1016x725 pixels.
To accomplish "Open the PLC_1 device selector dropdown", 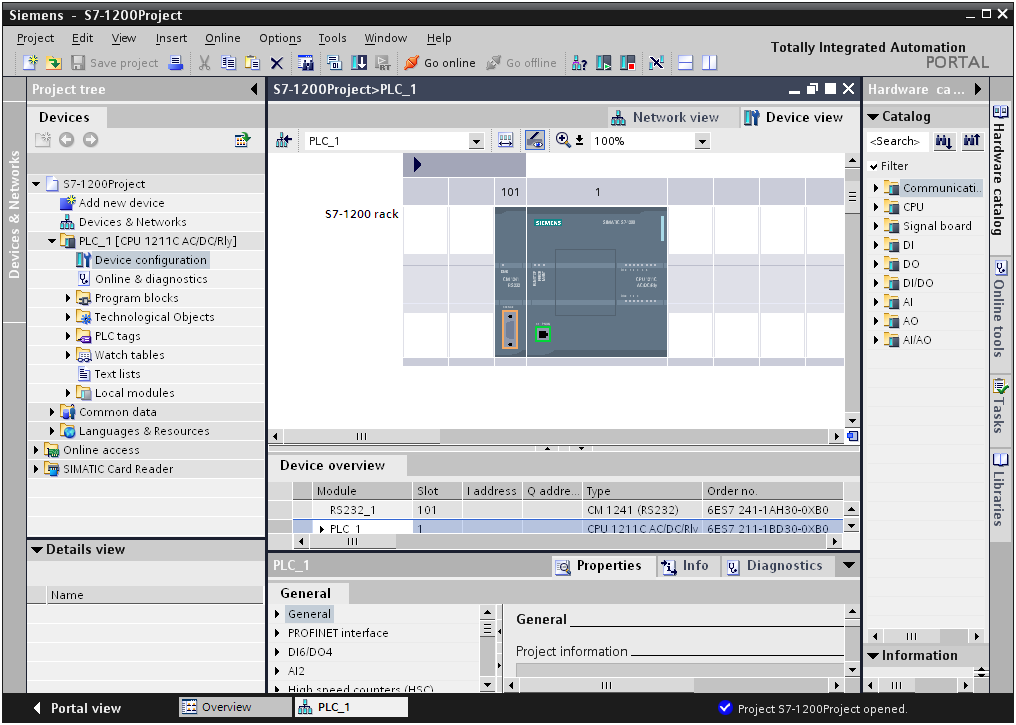I will click(476, 141).
